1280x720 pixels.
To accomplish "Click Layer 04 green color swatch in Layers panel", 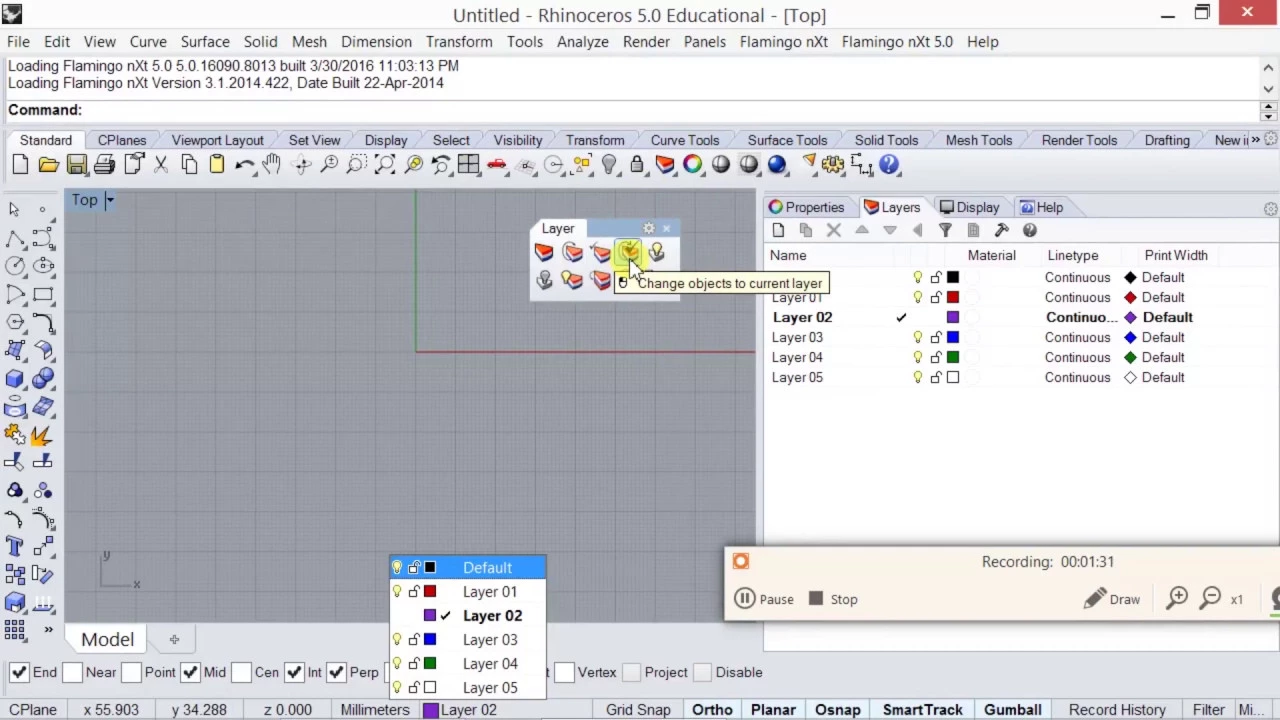I will pos(953,357).
